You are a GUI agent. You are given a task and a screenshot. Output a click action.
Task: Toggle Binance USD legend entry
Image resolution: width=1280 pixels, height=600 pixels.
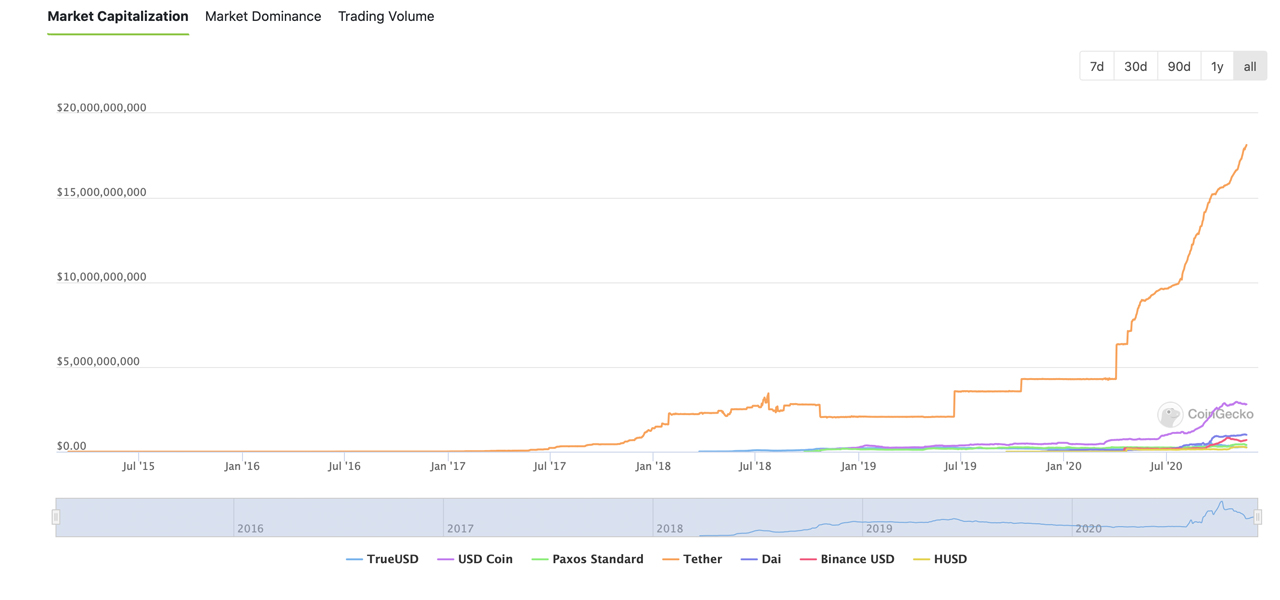click(x=847, y=559)
